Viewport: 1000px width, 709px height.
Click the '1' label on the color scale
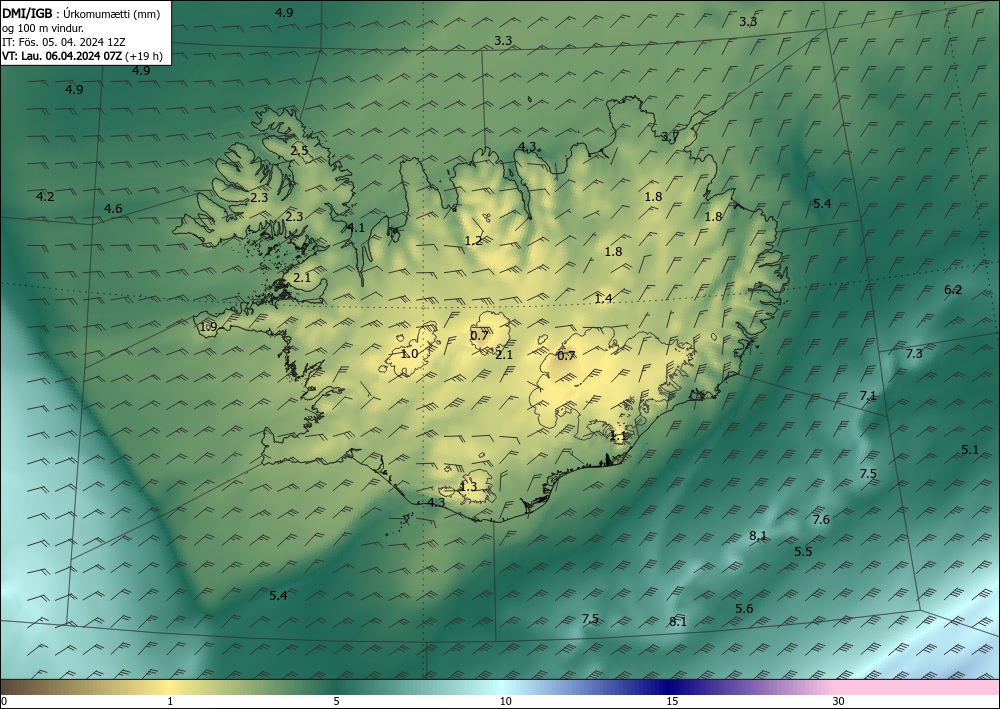click(170, 702)
